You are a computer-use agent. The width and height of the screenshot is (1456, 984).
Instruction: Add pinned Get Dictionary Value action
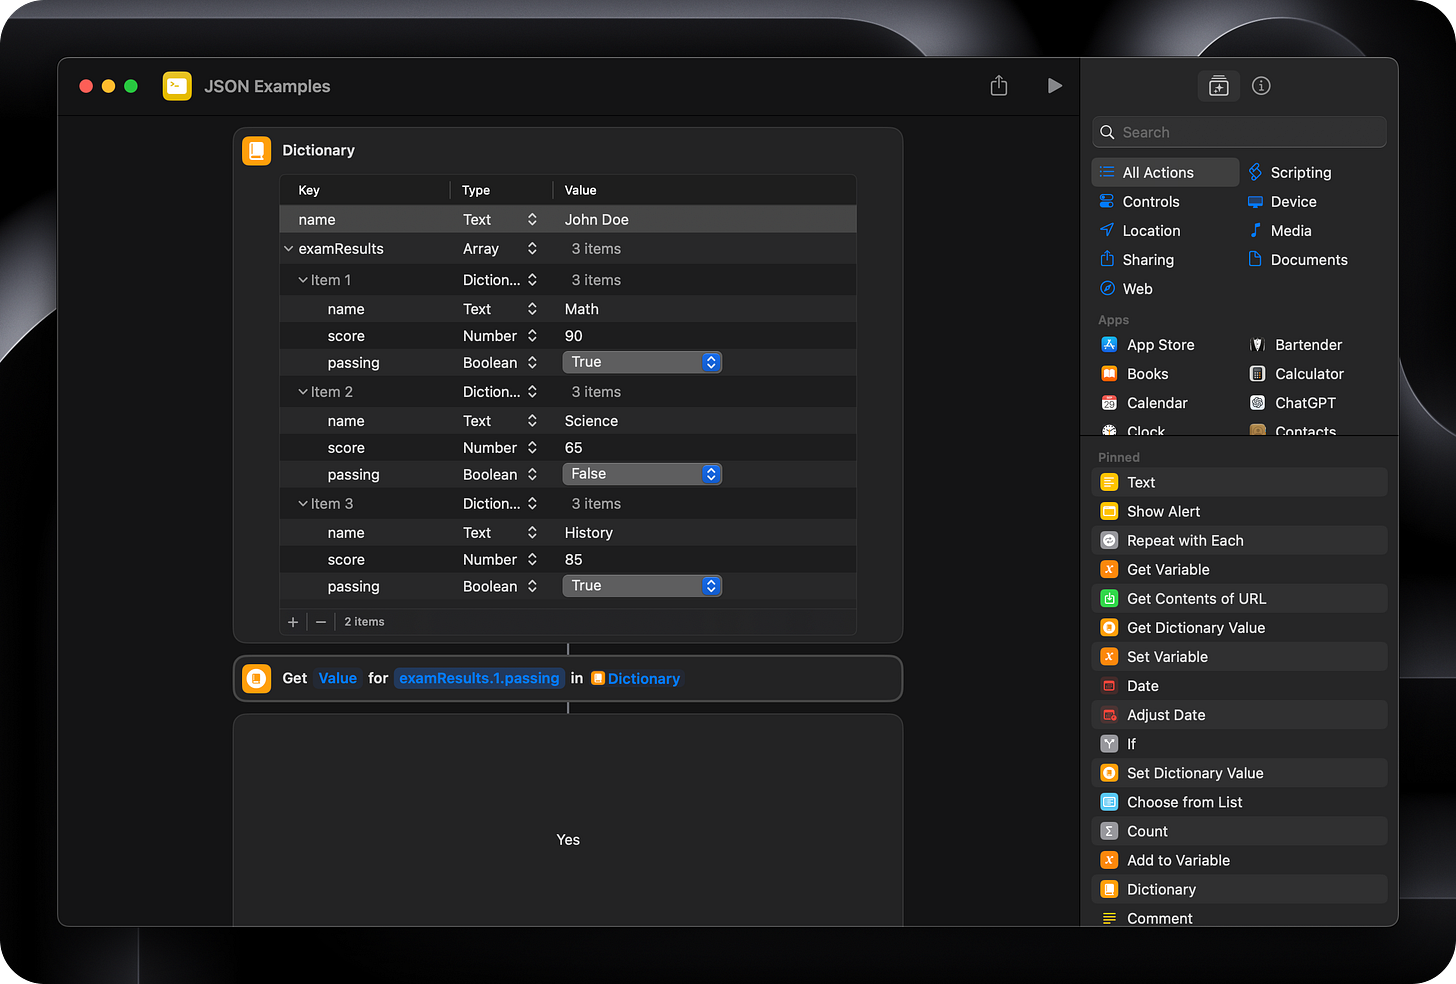(x=1240, y=627)
